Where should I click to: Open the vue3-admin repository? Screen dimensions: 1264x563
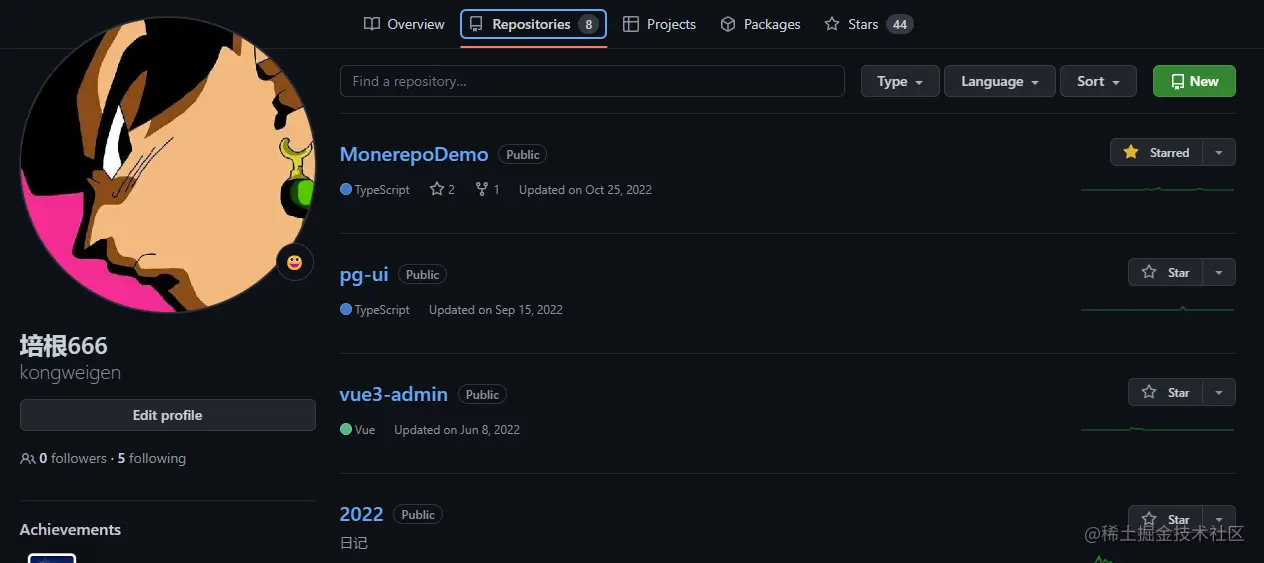[394, 394]
